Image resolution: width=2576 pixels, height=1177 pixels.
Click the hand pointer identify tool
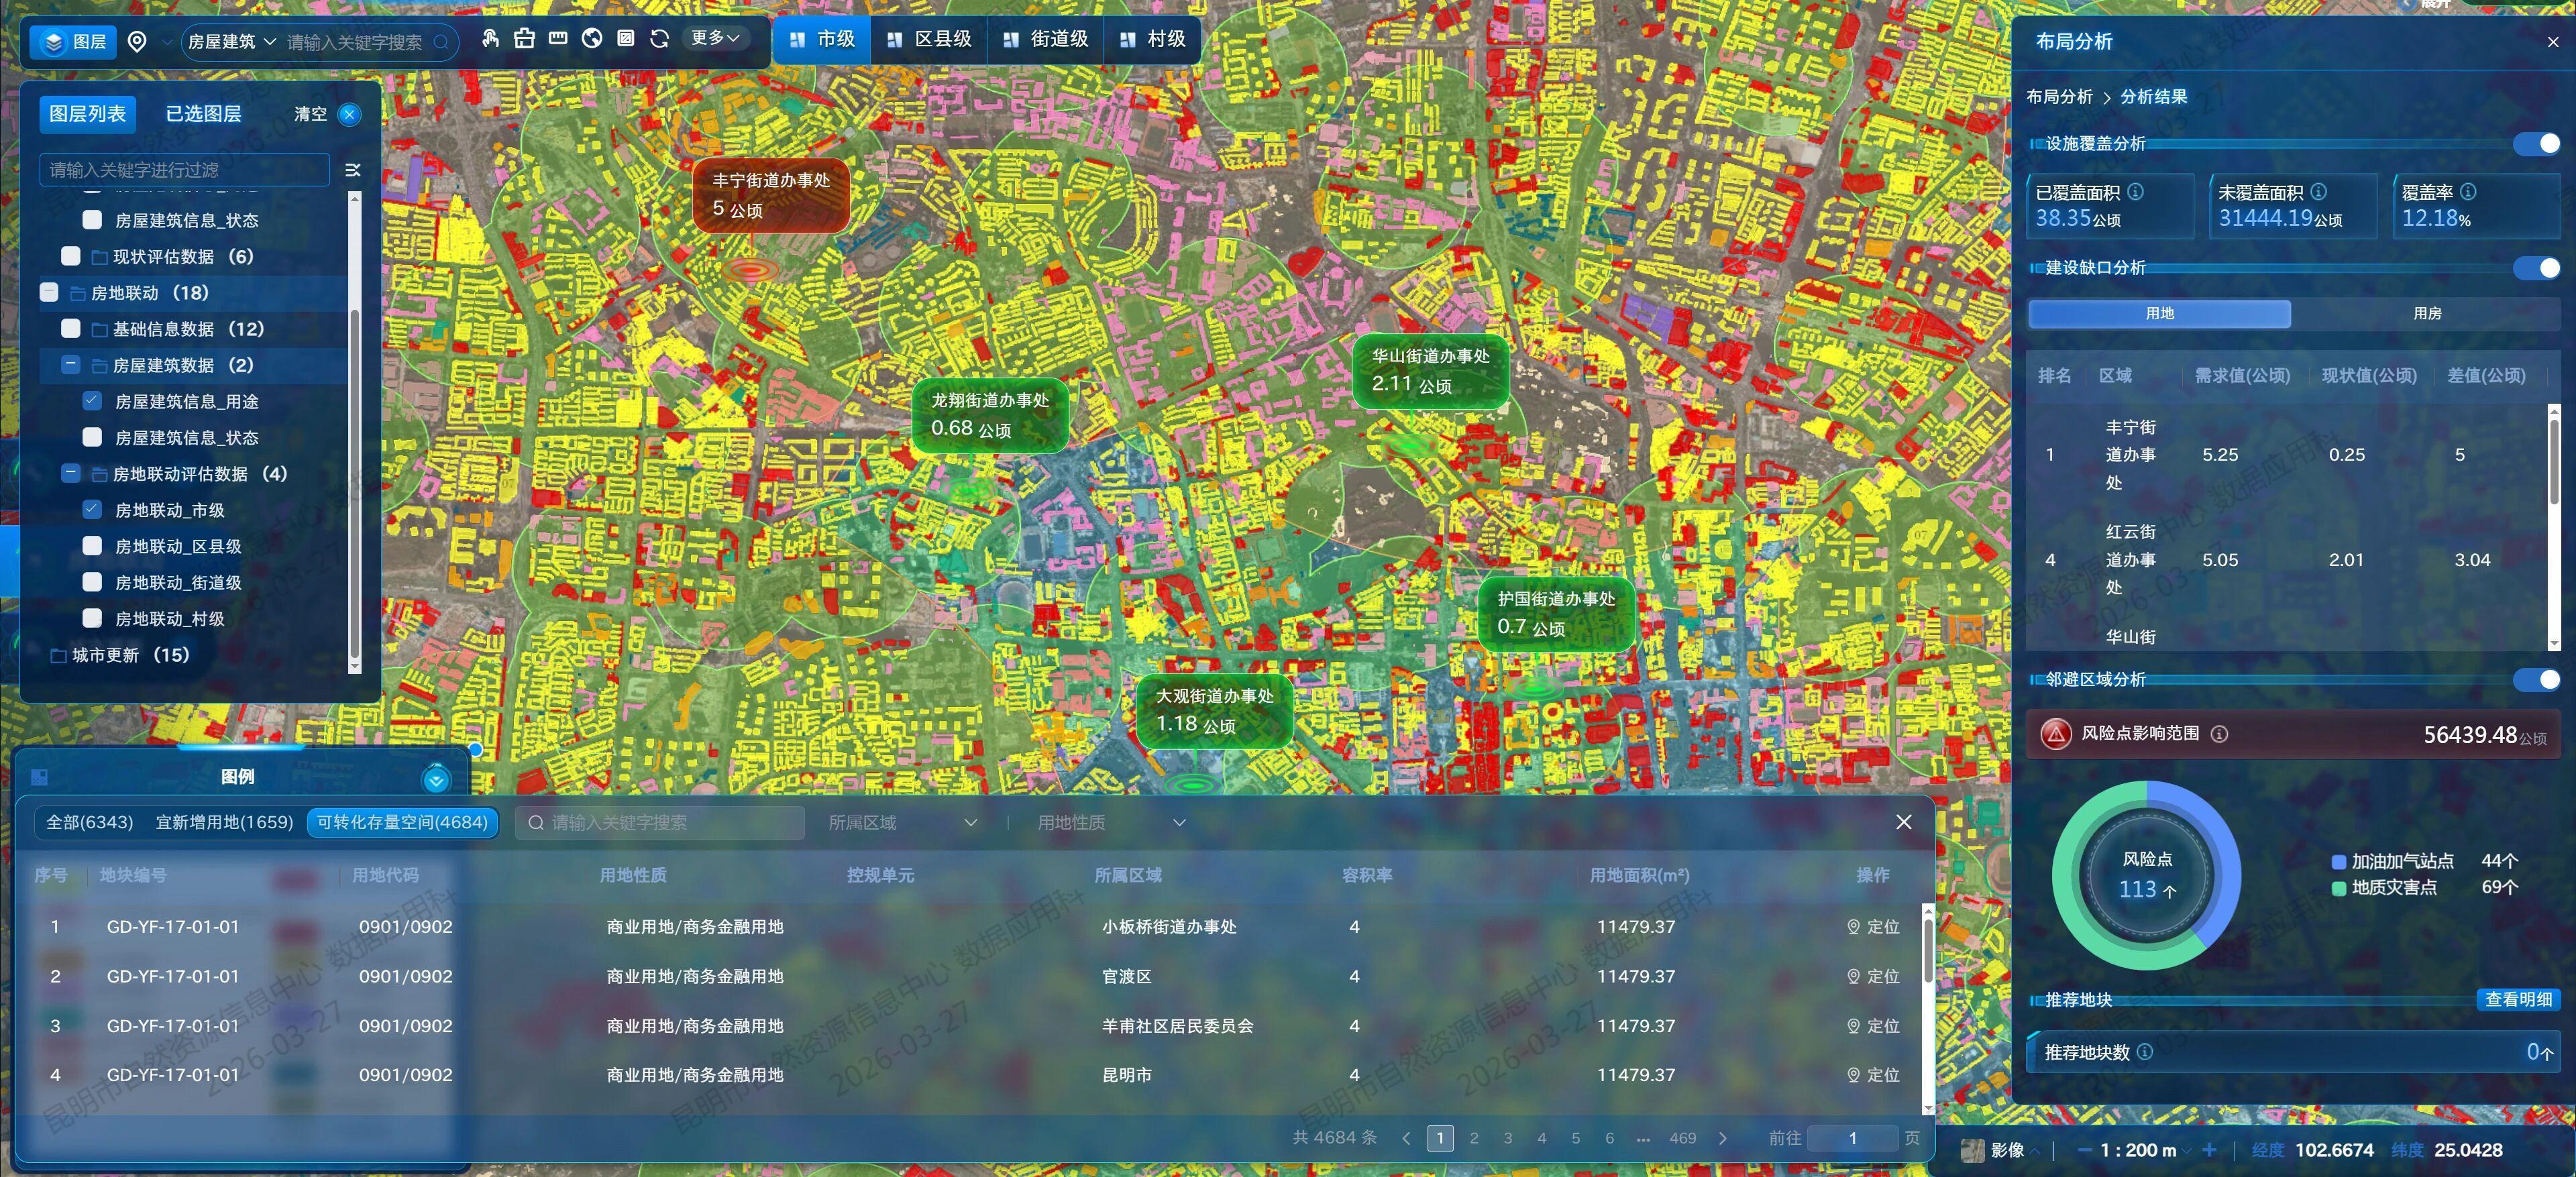tap(490, 39)
